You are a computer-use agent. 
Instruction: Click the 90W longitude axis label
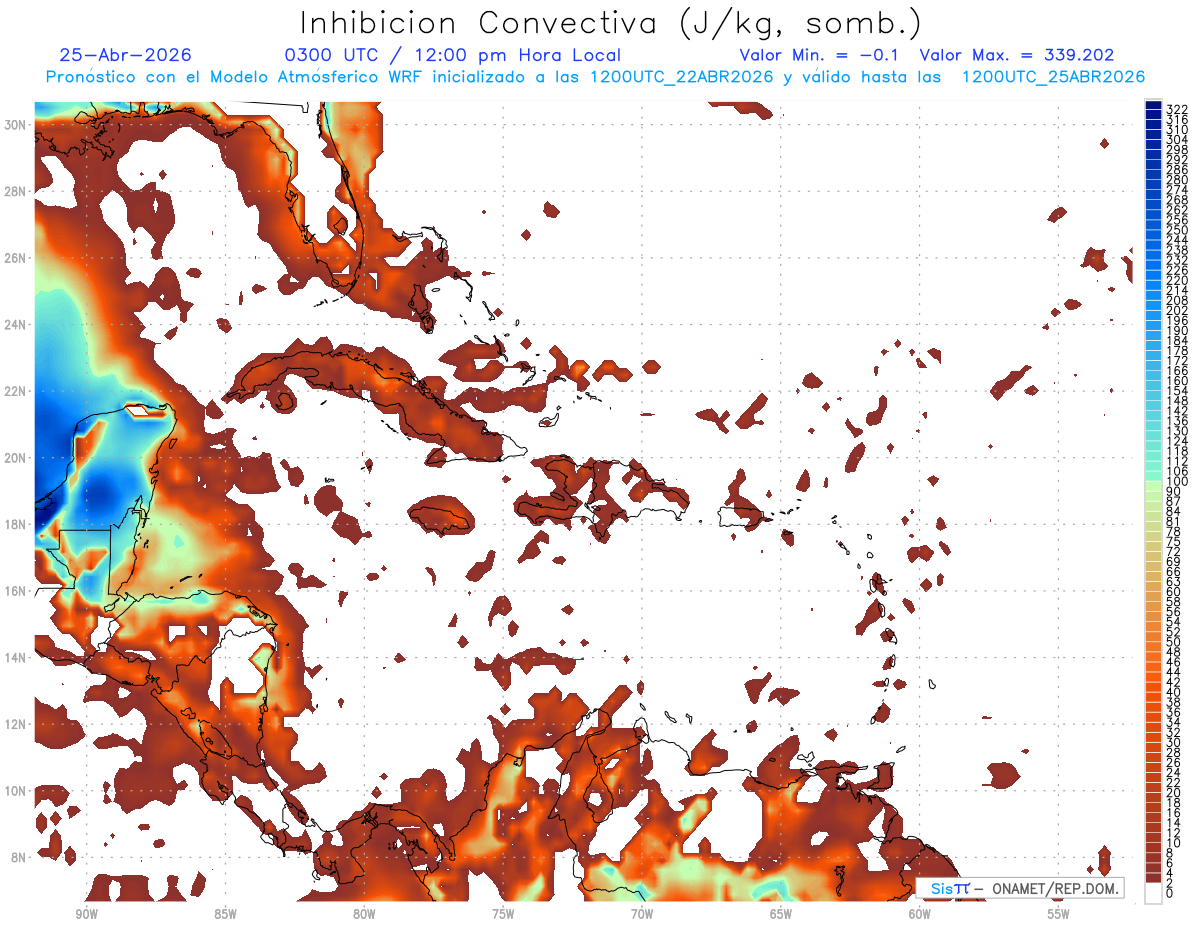point(86,914)
